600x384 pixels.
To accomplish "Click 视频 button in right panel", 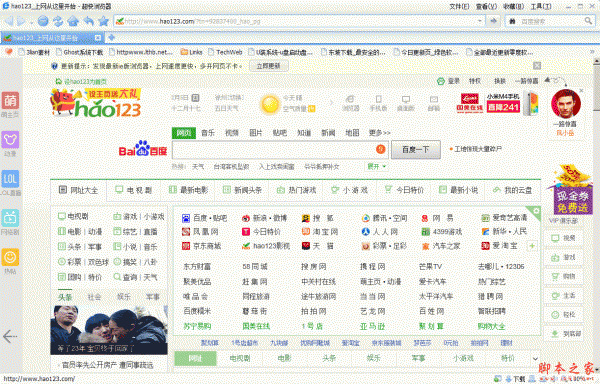I will coord(563,238).
